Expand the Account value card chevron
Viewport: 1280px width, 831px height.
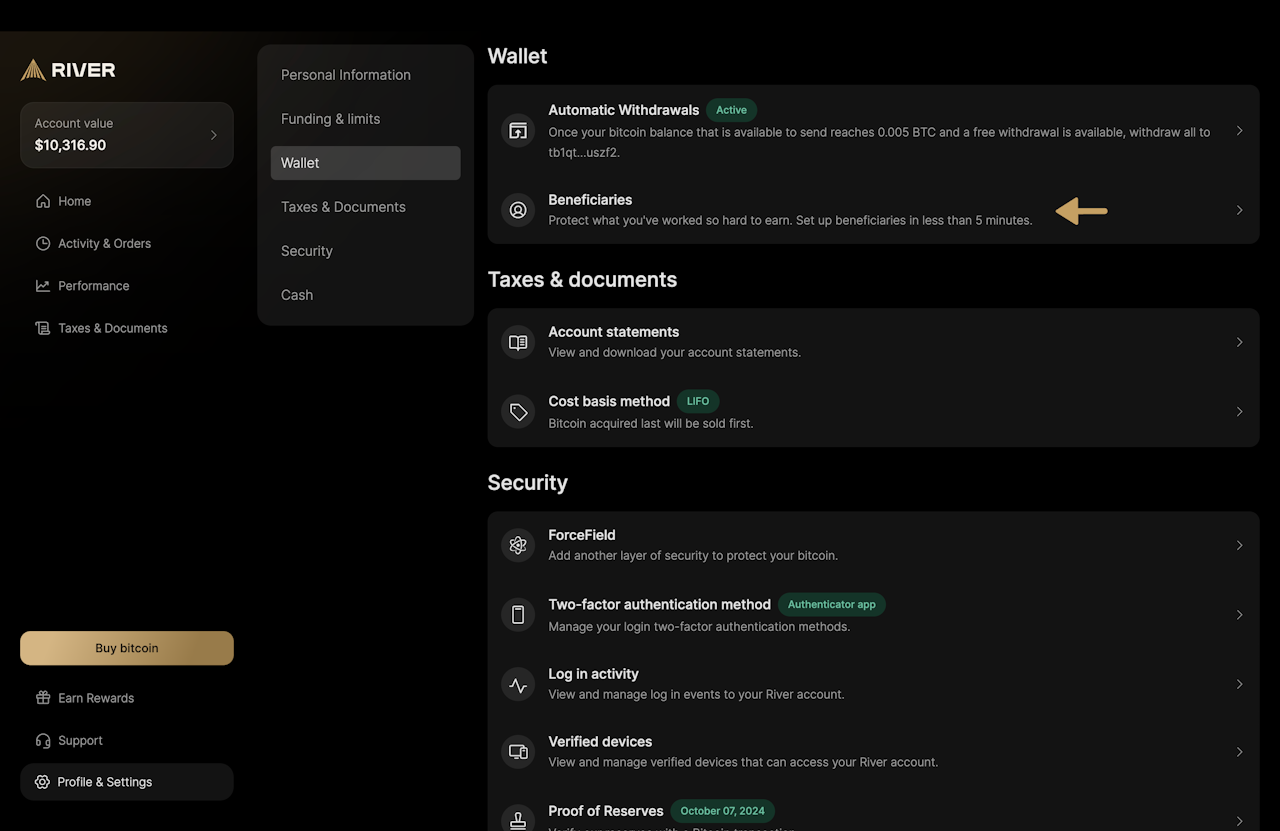tap(213, 135)
